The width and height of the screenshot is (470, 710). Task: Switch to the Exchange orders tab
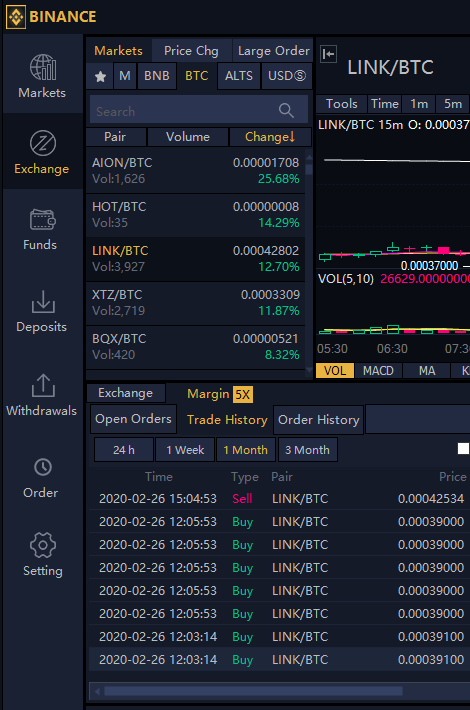point(126,393)
